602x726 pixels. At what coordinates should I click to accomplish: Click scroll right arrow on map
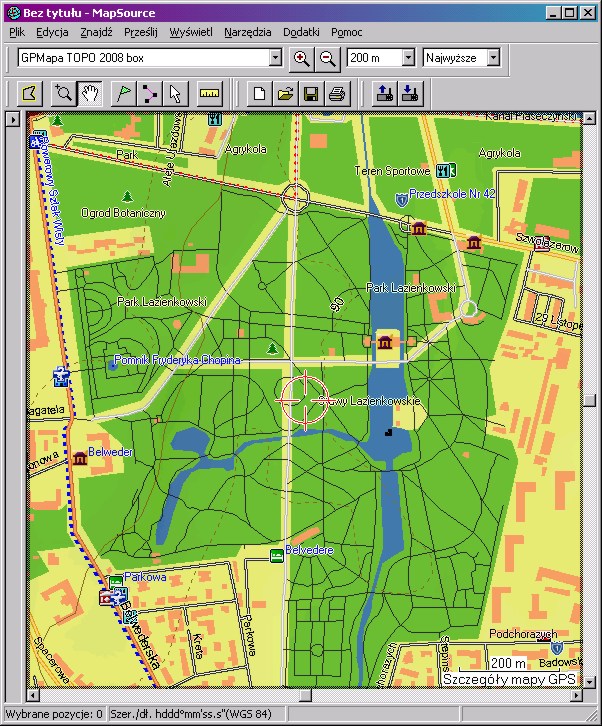(x=577, y=695)
